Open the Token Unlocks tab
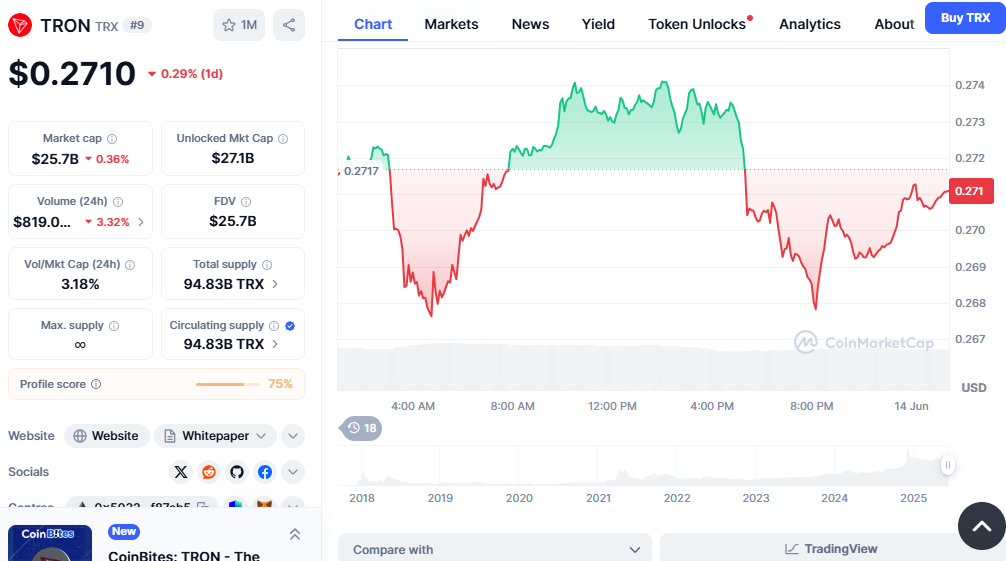The image size is (1006, 561). 697,24
